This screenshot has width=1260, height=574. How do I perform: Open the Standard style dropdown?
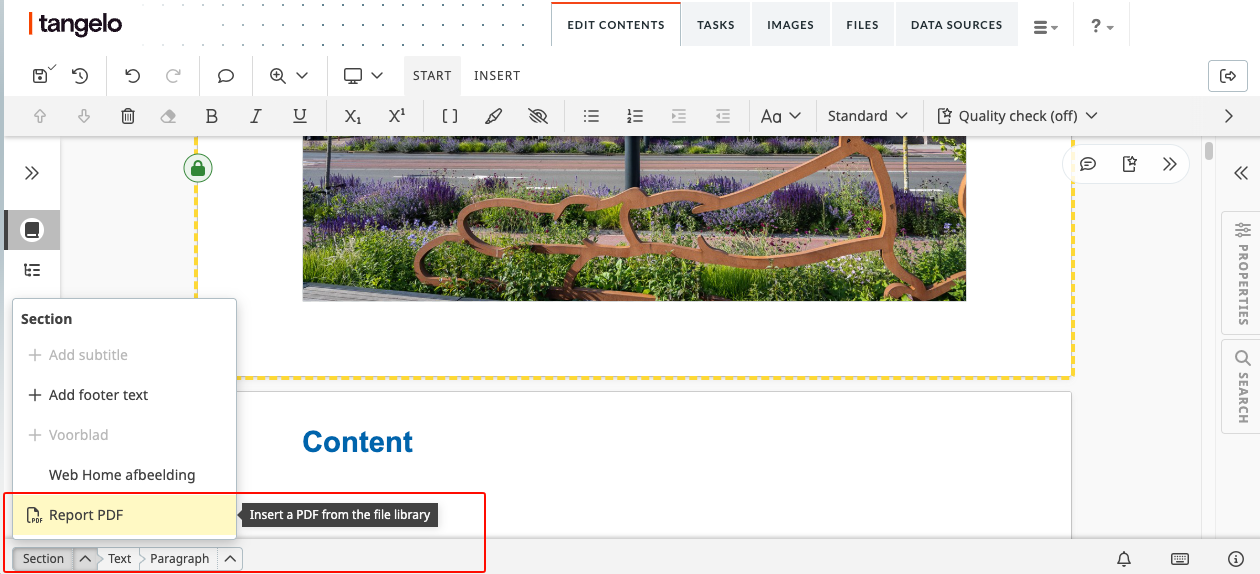868,116
